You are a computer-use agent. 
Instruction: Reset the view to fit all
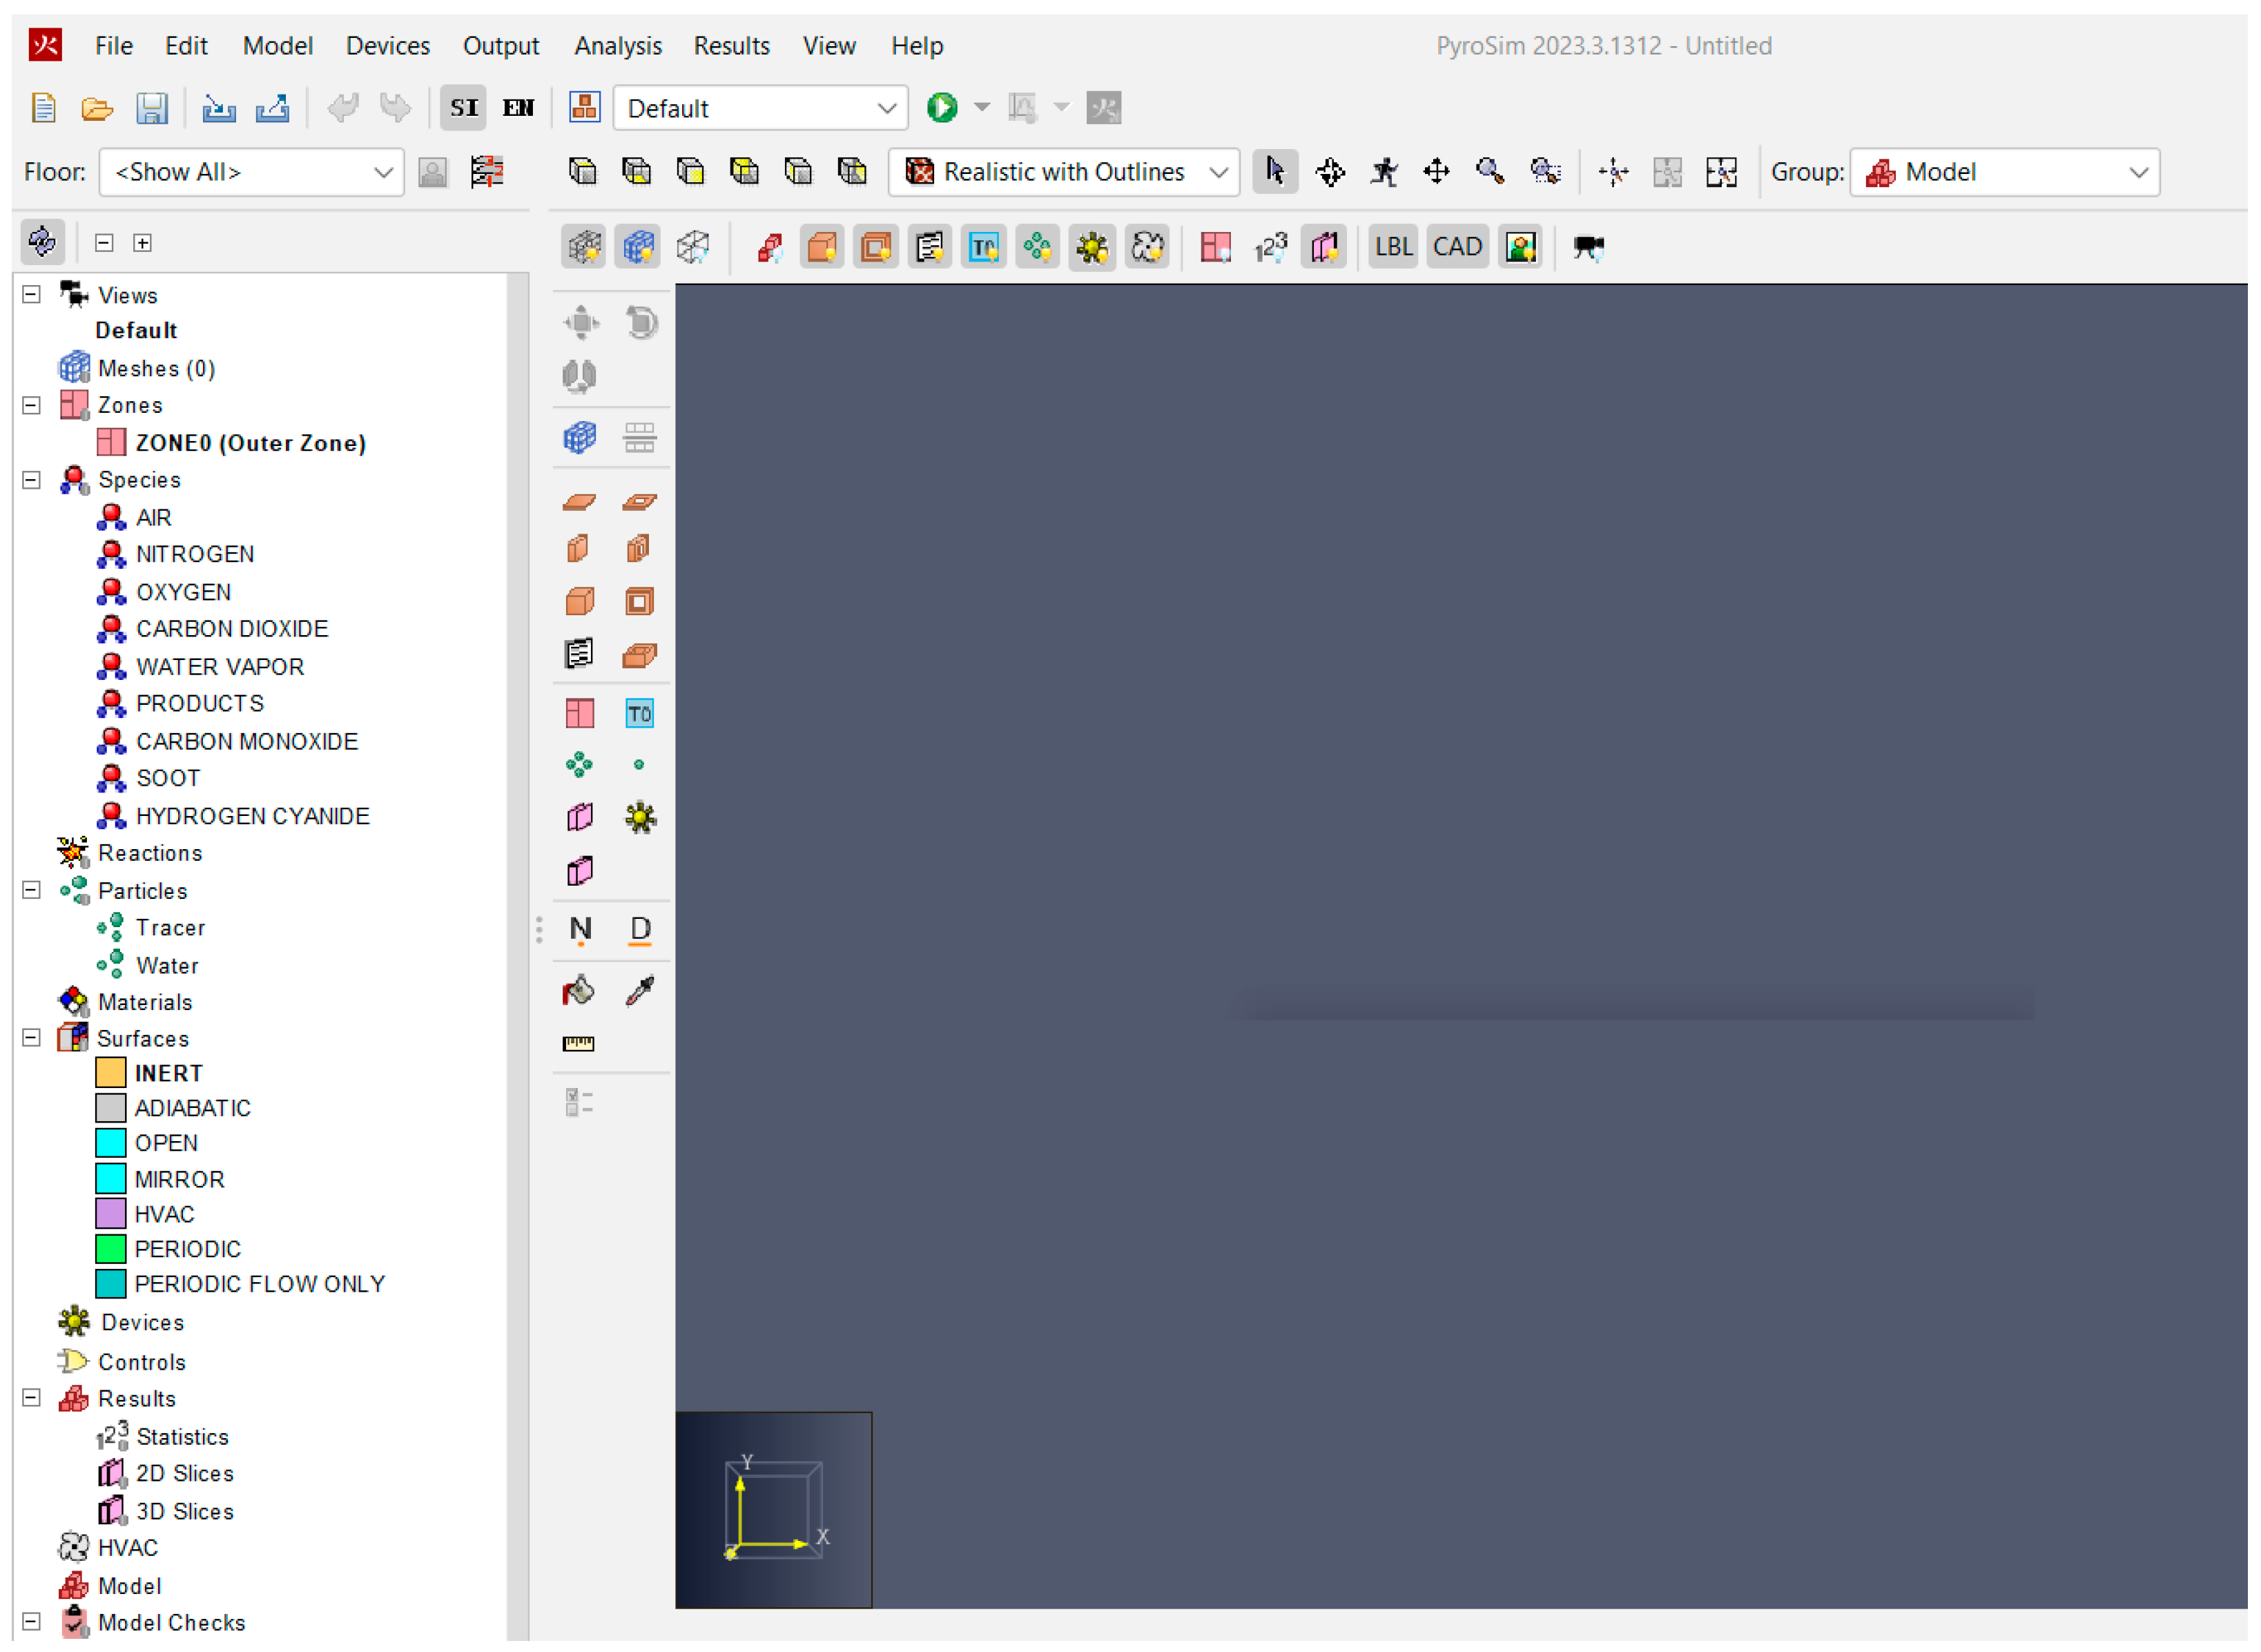tap(1722, 172)
